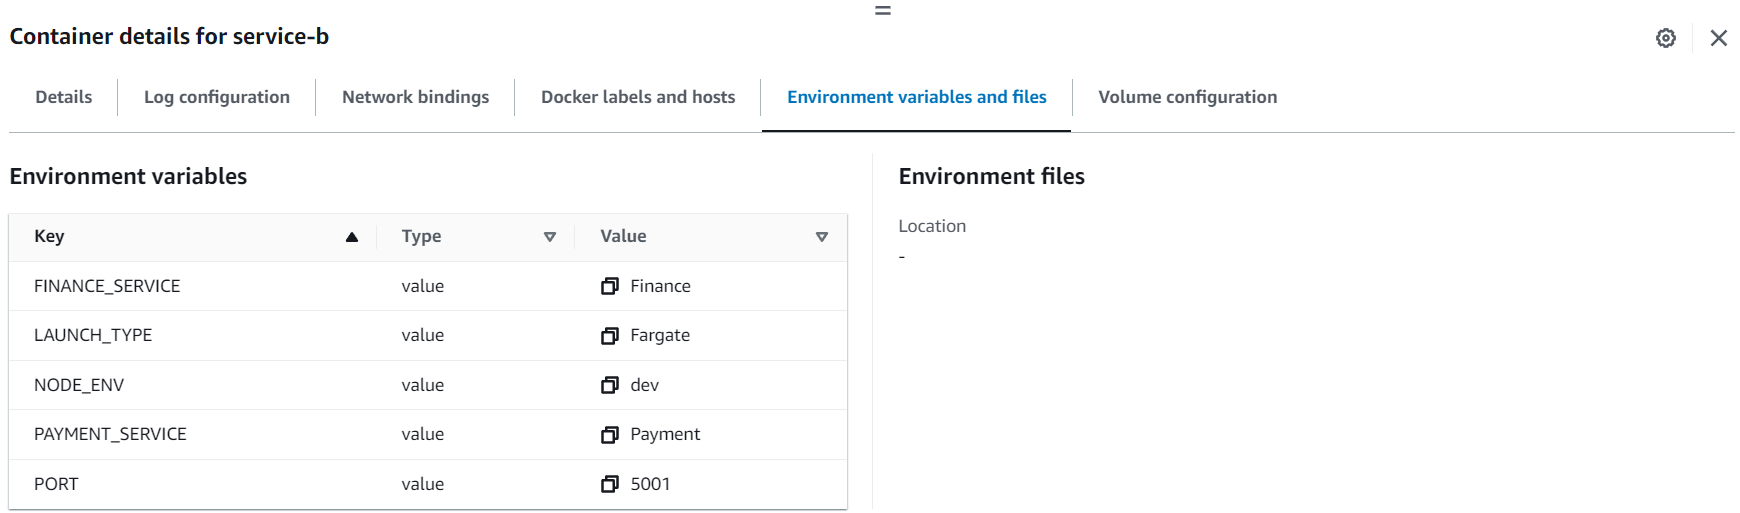The height and width of the screenshot is (513, 1740).
Task: Close the container details panel
Action: (1718, 38)
